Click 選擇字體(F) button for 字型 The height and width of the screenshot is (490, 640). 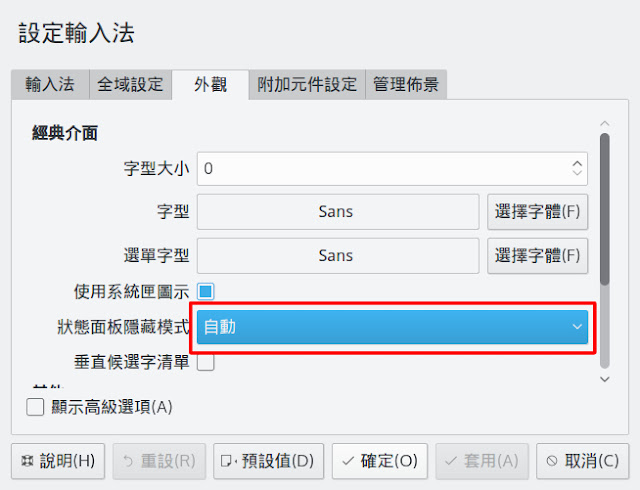click(538, 212)
